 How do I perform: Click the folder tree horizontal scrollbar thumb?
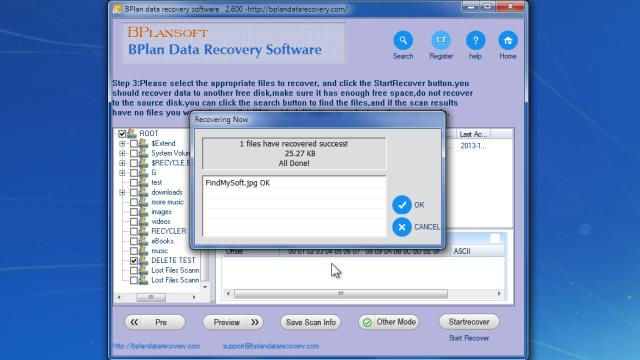(151, 297)
